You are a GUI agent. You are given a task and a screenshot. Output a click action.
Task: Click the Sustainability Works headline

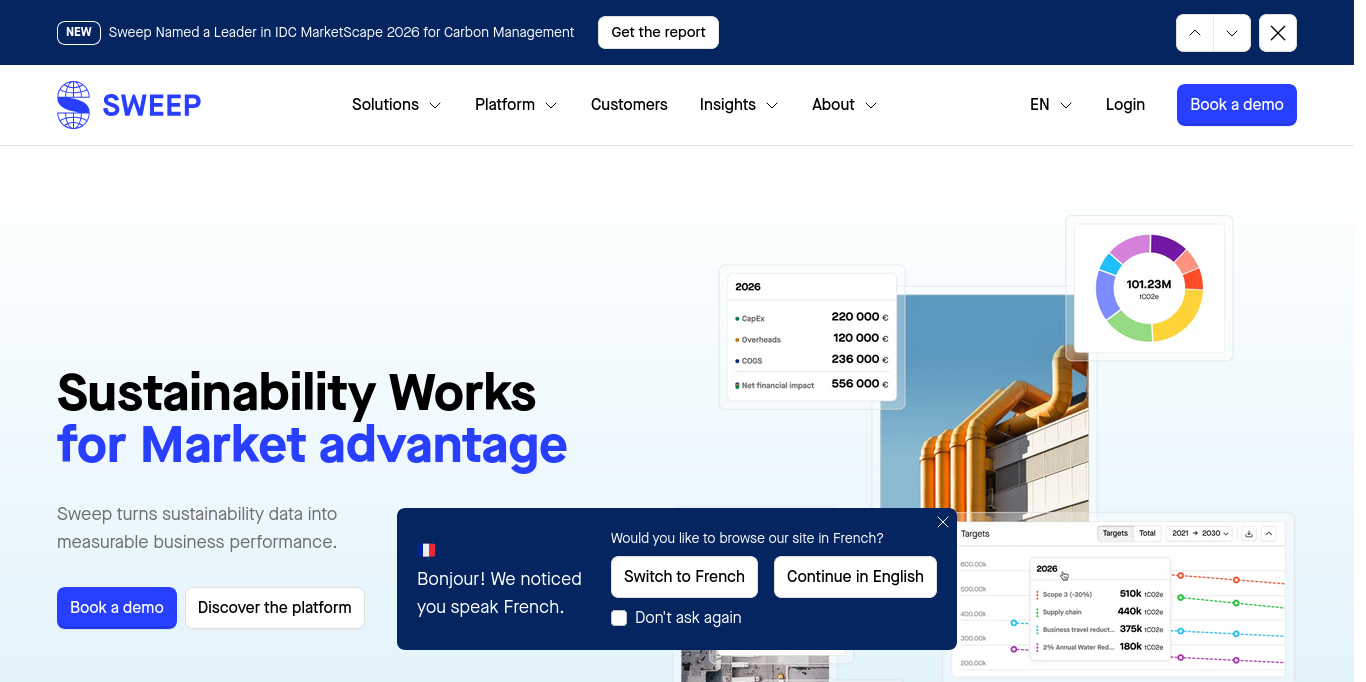(x=297, y=392)
